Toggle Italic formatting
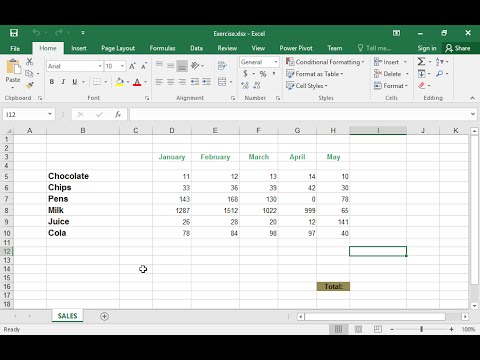 tap(63, 82)
